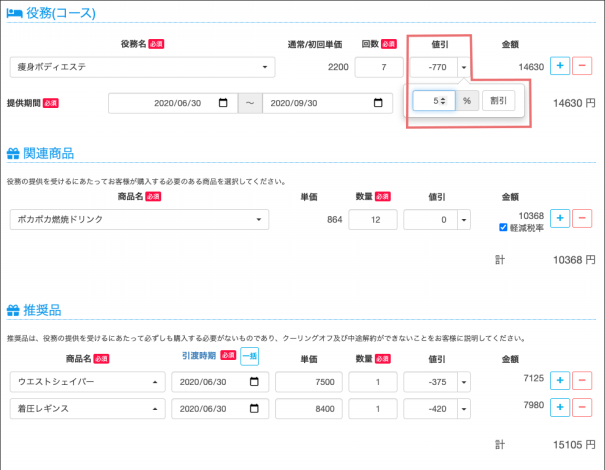Click the discount field showing -375
The image size is (605, 470).
pos(431,382)
